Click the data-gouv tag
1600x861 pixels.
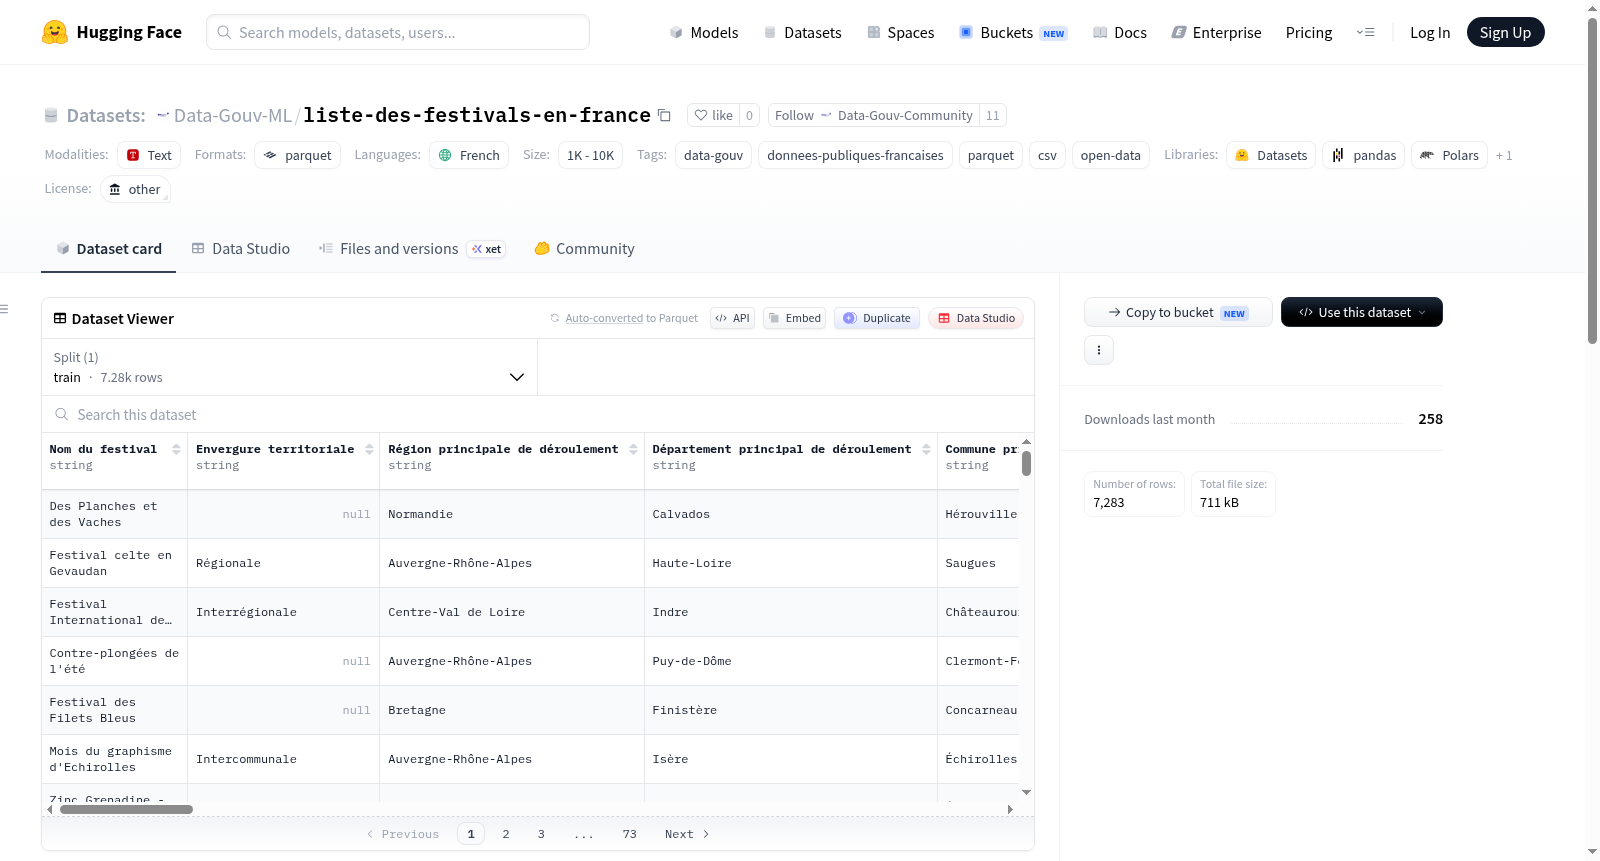coord(713,155)
